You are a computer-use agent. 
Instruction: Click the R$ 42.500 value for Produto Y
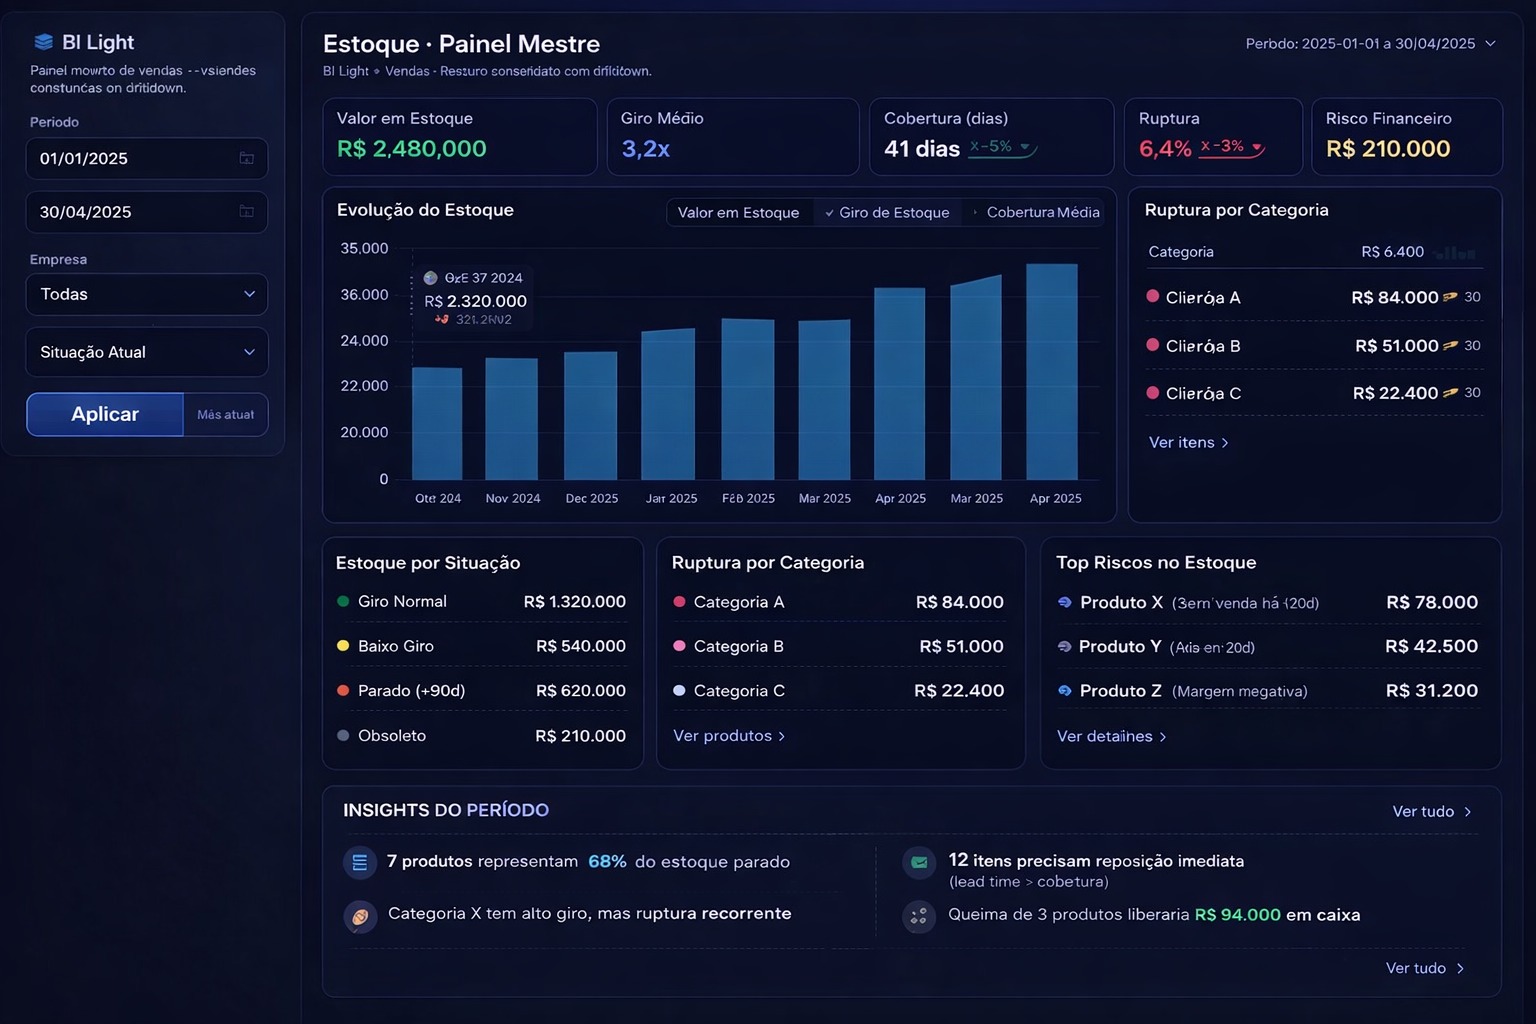click(x=1432, y=647)
